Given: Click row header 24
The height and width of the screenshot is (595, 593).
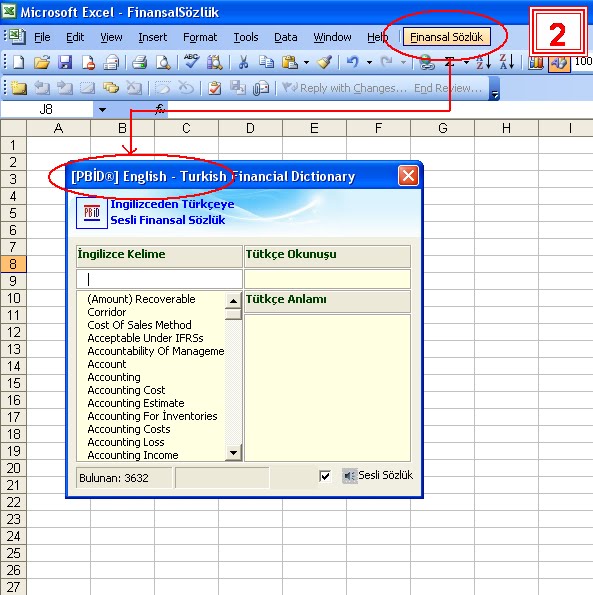Looking at the screenshot, I should pyautogui.click(x=13, y=536).
